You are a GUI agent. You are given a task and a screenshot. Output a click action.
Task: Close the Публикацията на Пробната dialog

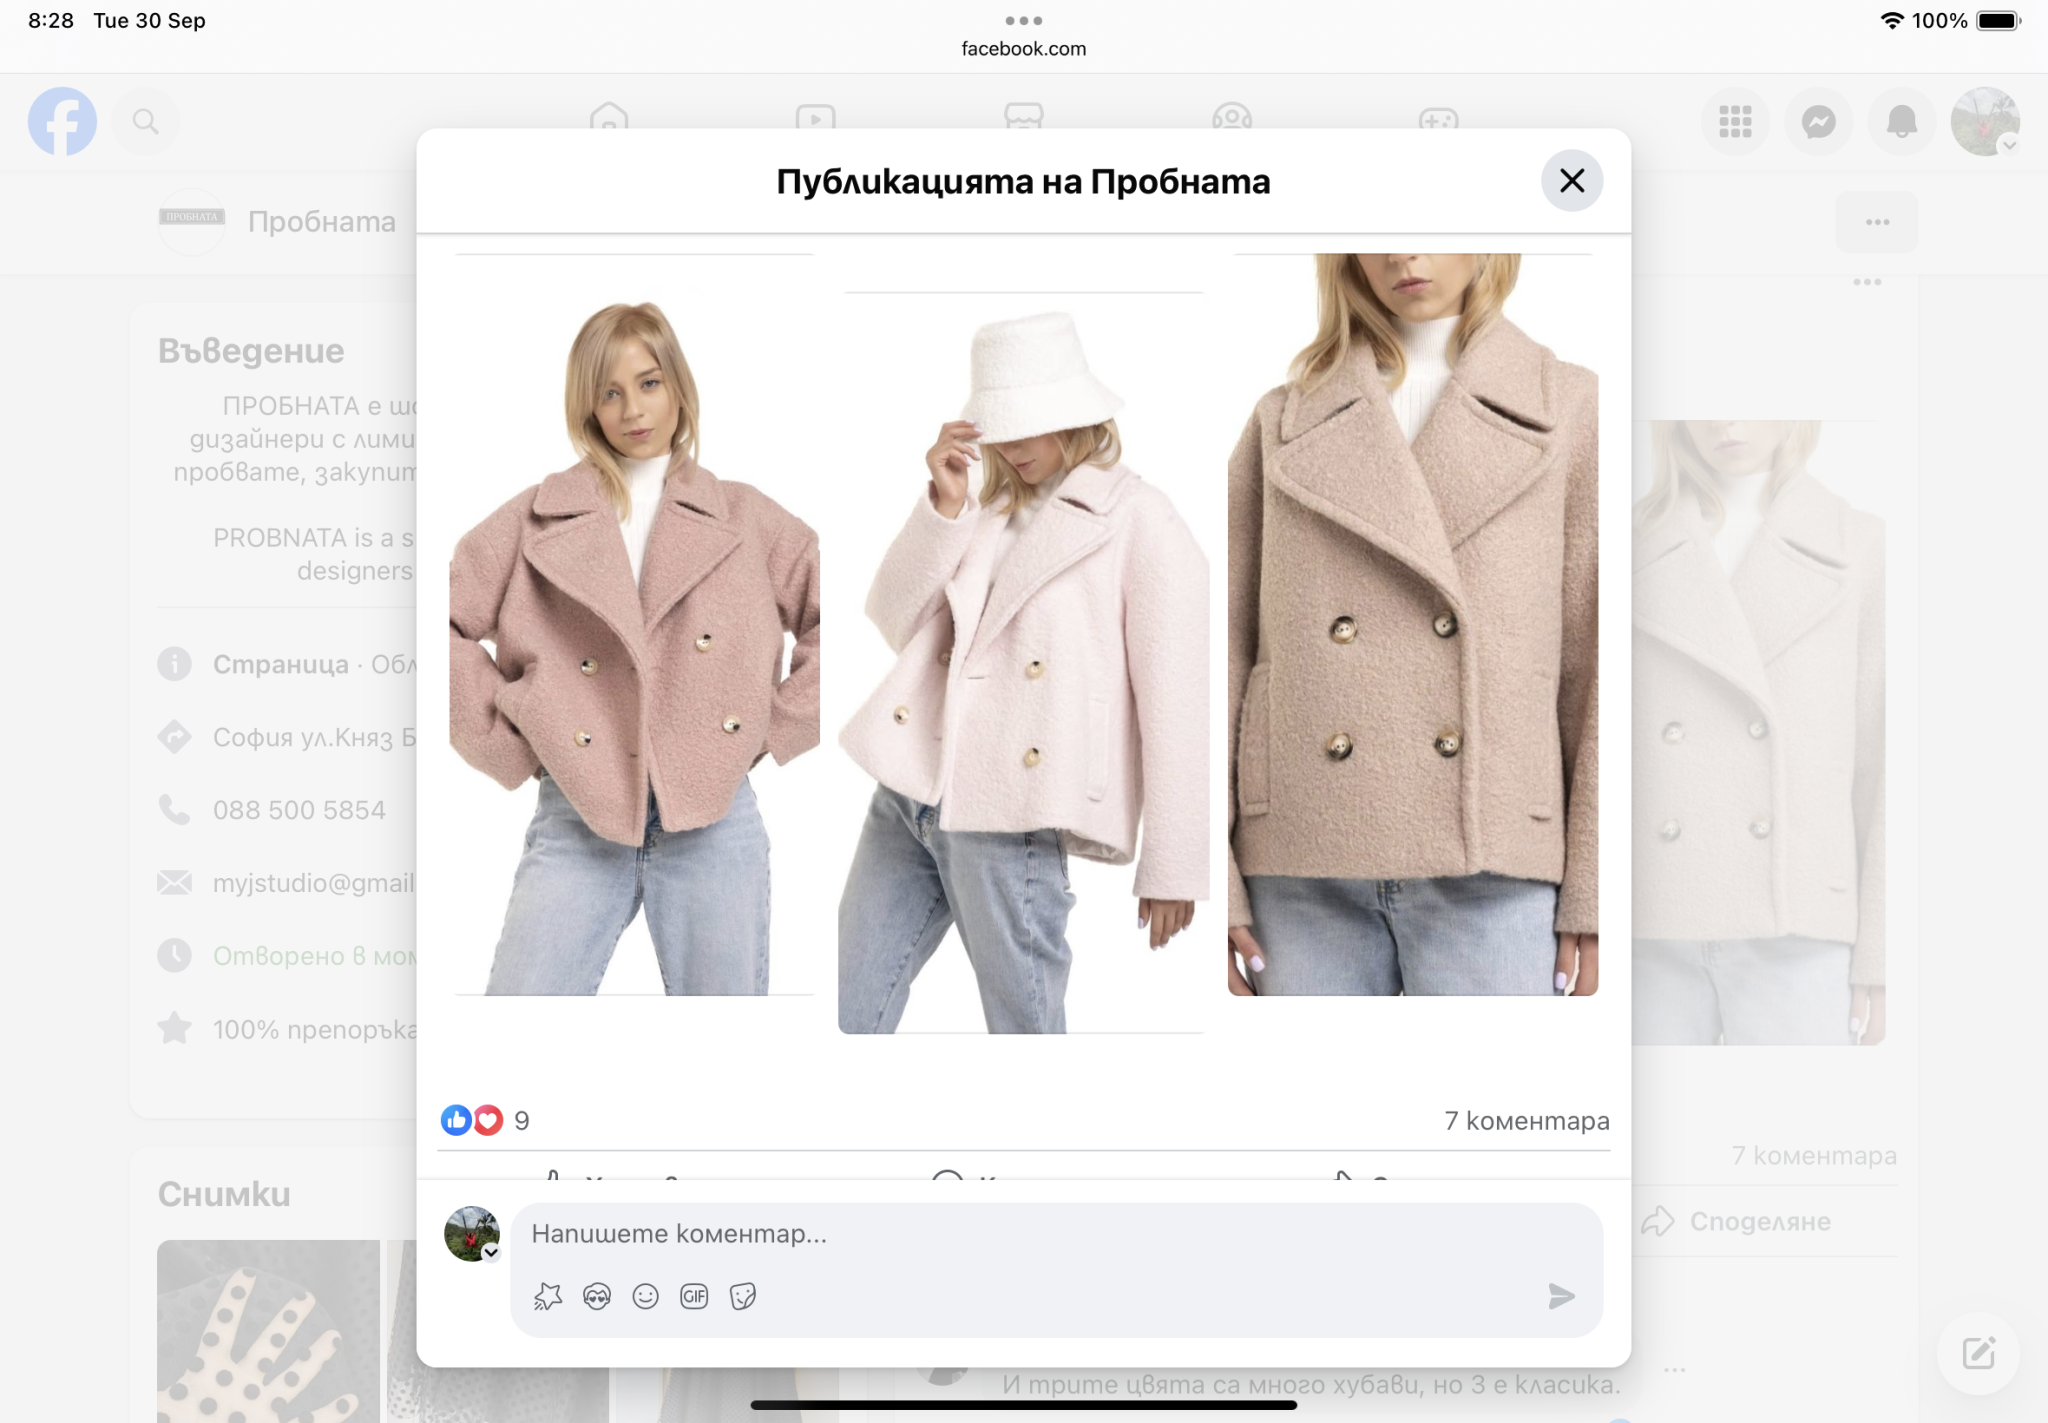point(1571,181)
